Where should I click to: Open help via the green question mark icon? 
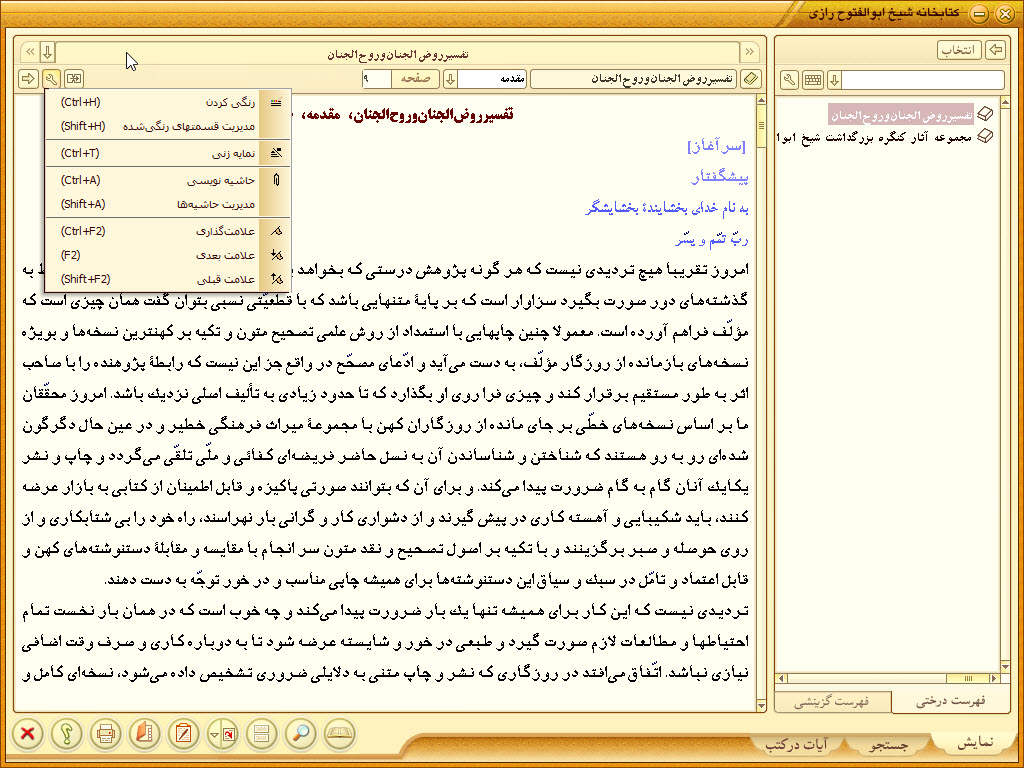click(x=67, y=733)
